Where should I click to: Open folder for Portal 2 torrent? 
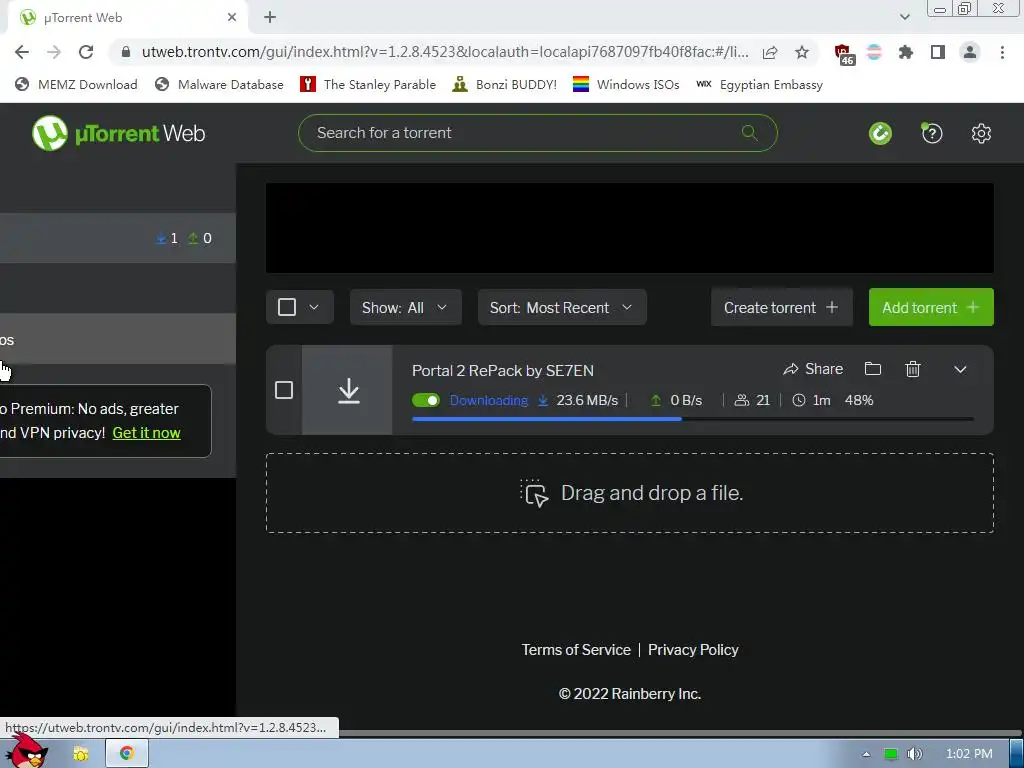coord(873,369)
